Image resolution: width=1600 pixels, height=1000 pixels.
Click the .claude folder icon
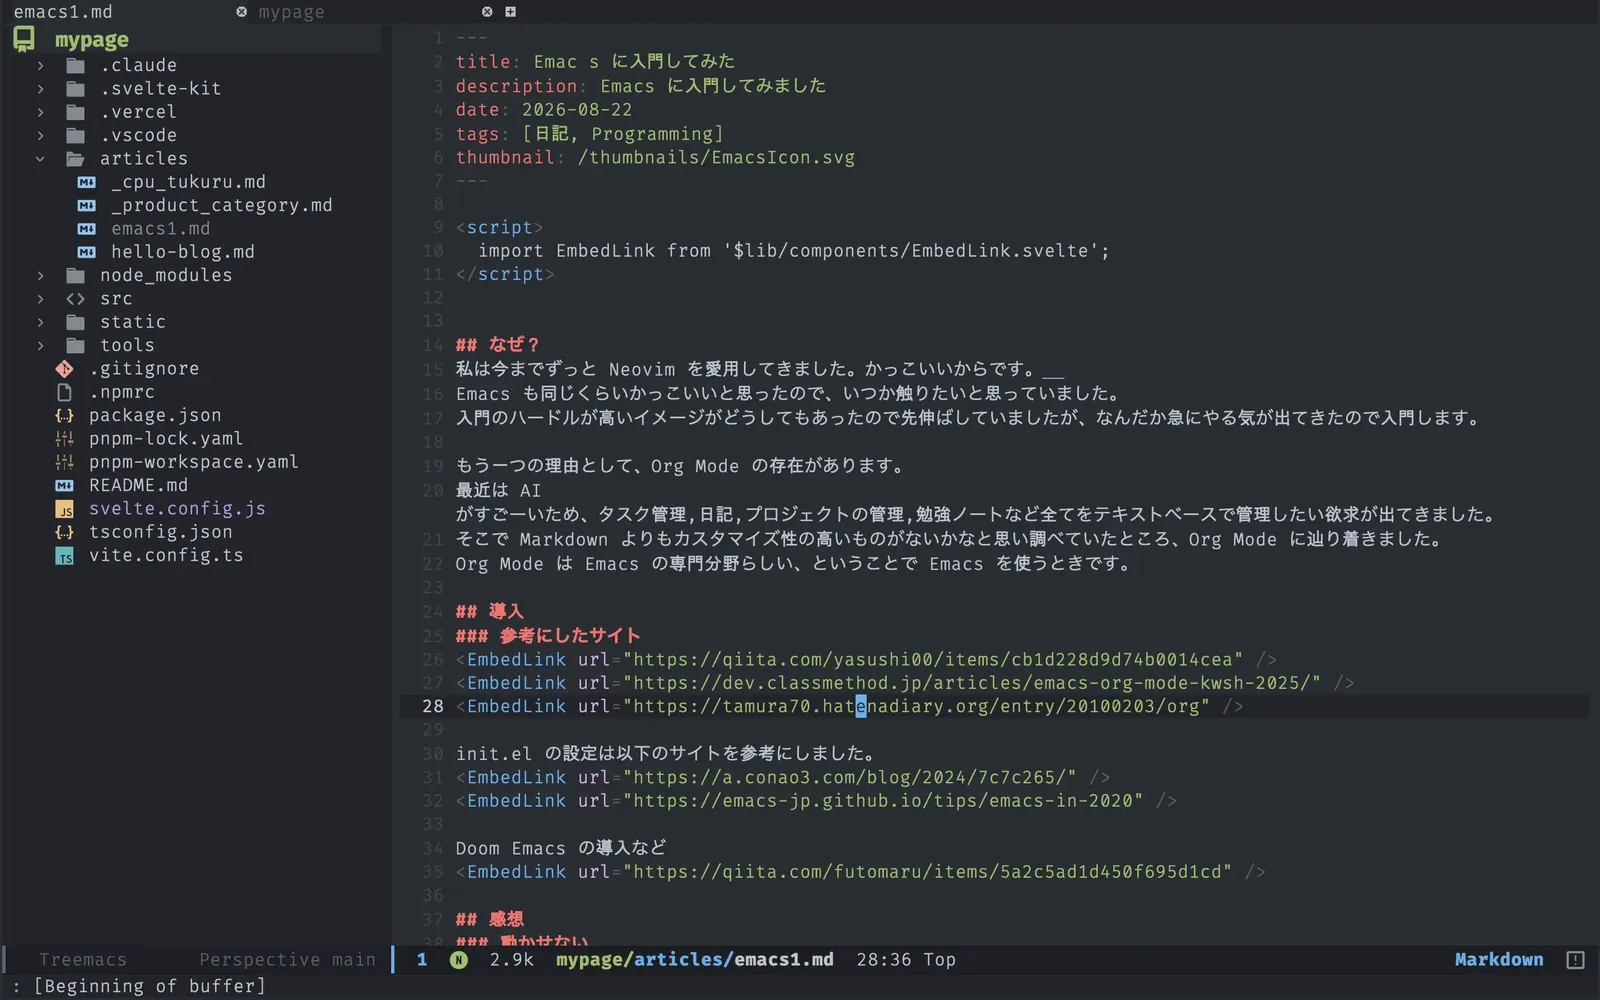tap(75, 65)
